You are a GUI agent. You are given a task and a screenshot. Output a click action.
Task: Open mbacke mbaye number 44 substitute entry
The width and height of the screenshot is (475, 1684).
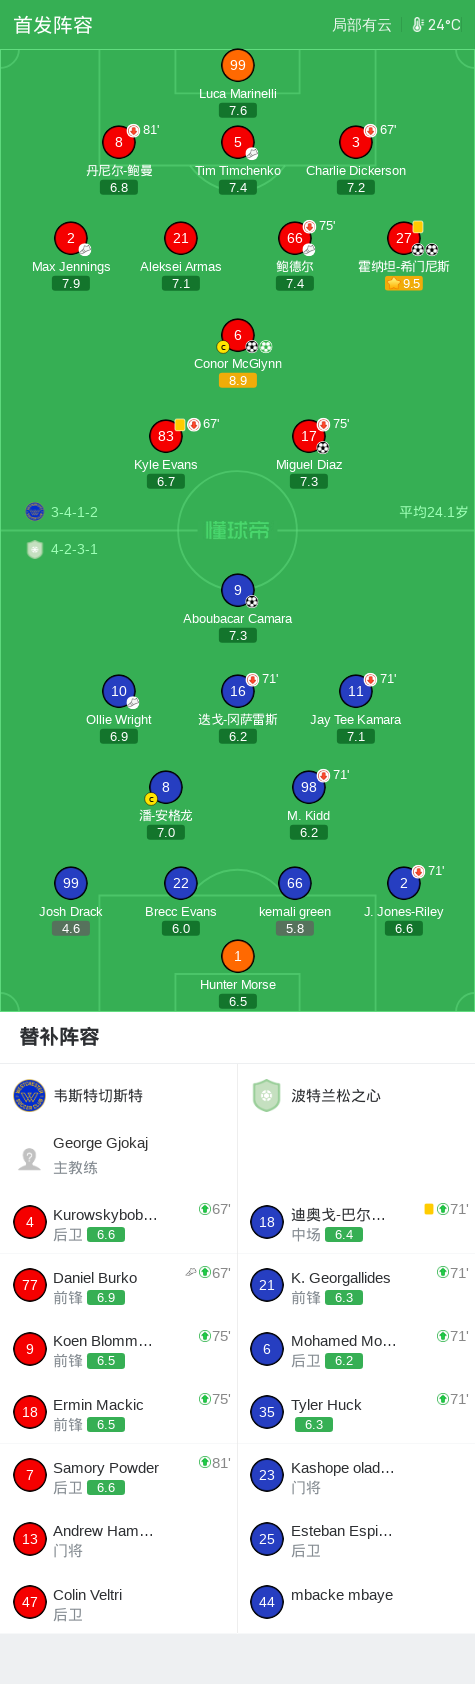point(356,1602)
